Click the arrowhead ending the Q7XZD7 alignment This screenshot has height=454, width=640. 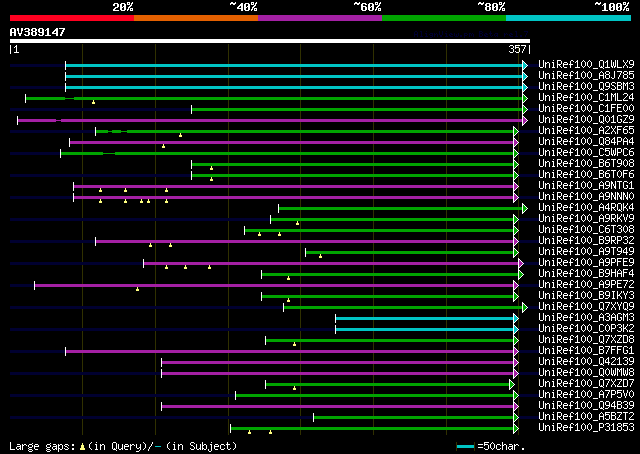click(x=512, y=385)
